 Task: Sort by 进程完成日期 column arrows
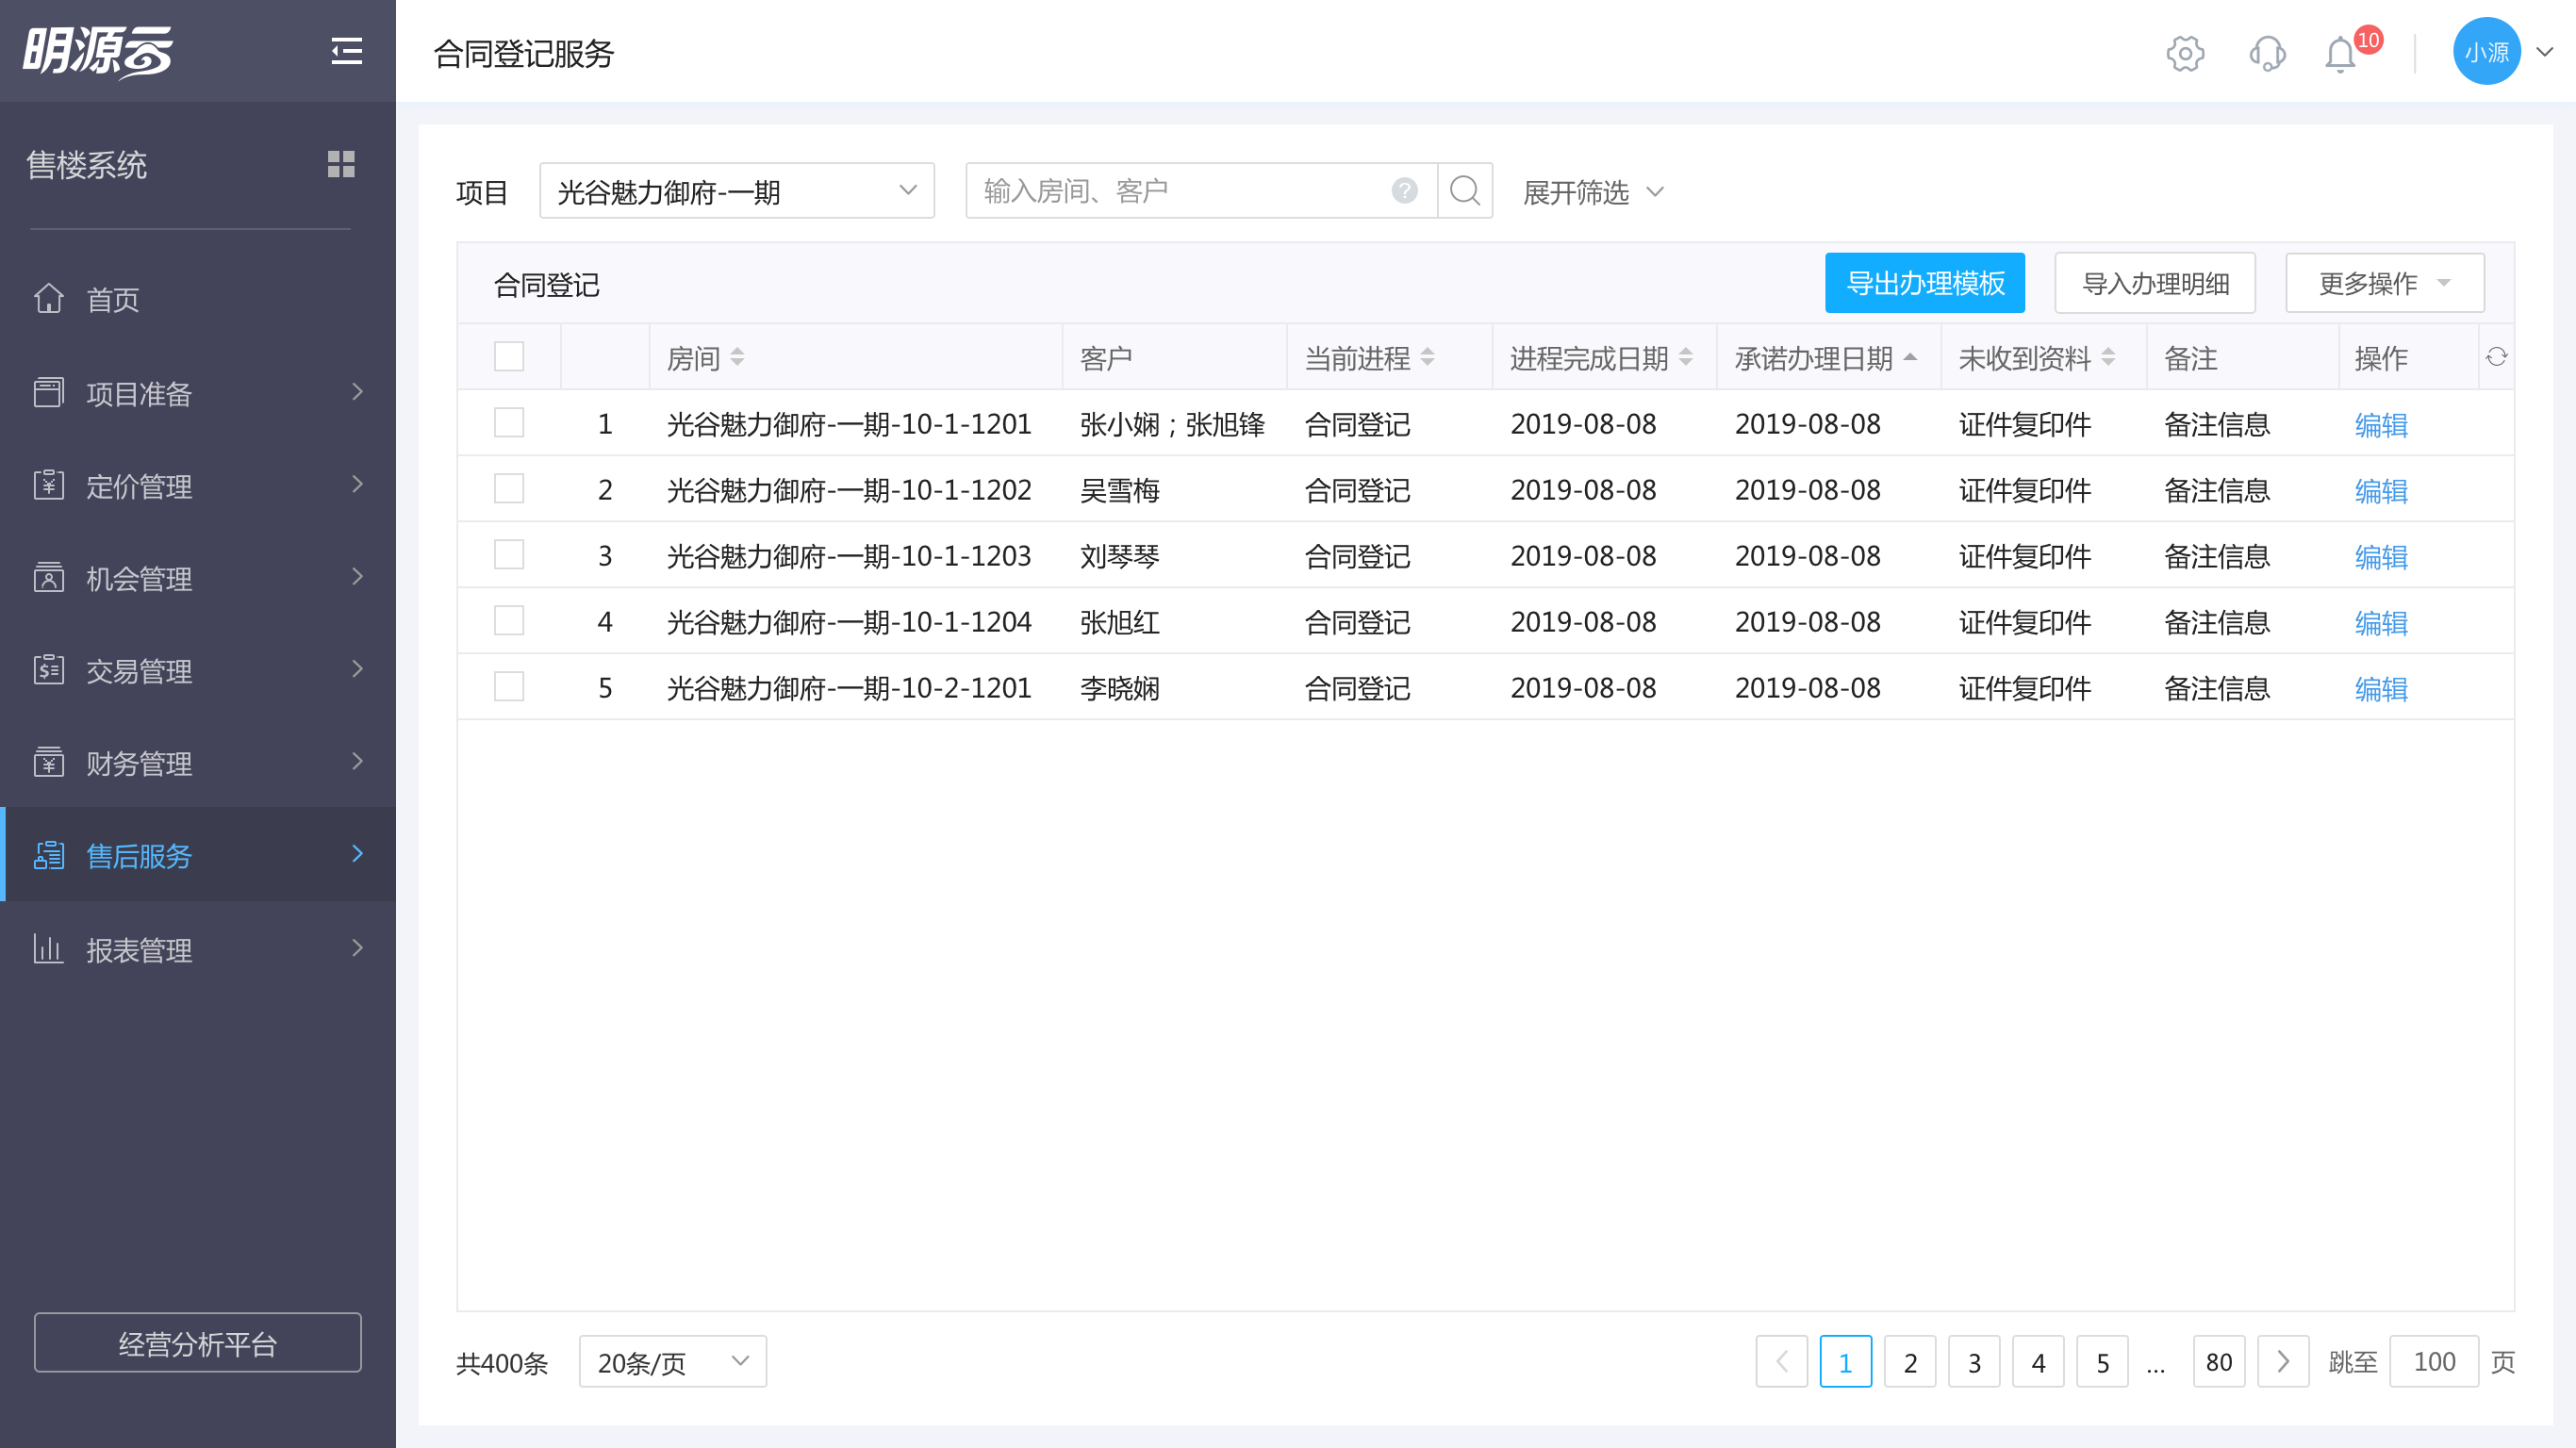(1685, 357)
